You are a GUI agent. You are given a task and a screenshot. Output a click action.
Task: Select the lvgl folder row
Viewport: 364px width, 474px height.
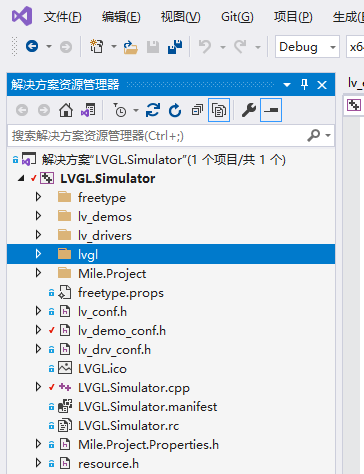pyautogui.click(x=171, y=254)
